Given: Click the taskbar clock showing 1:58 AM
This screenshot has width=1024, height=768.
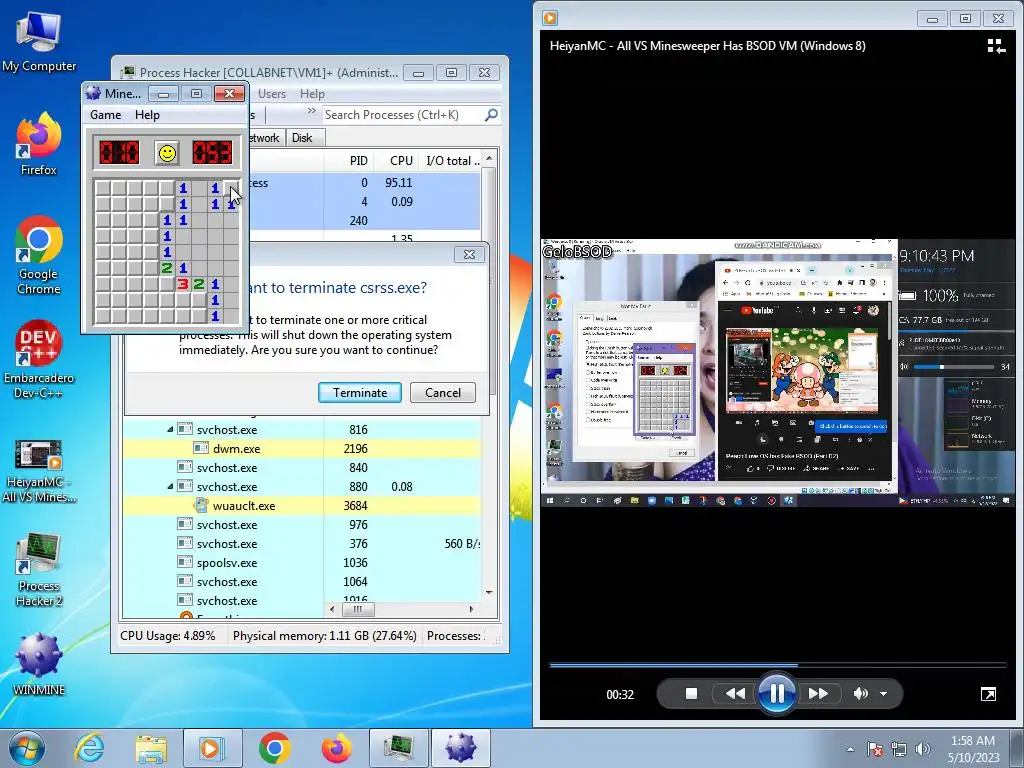Looking at the screenshot, I should (x=973, y=749).
